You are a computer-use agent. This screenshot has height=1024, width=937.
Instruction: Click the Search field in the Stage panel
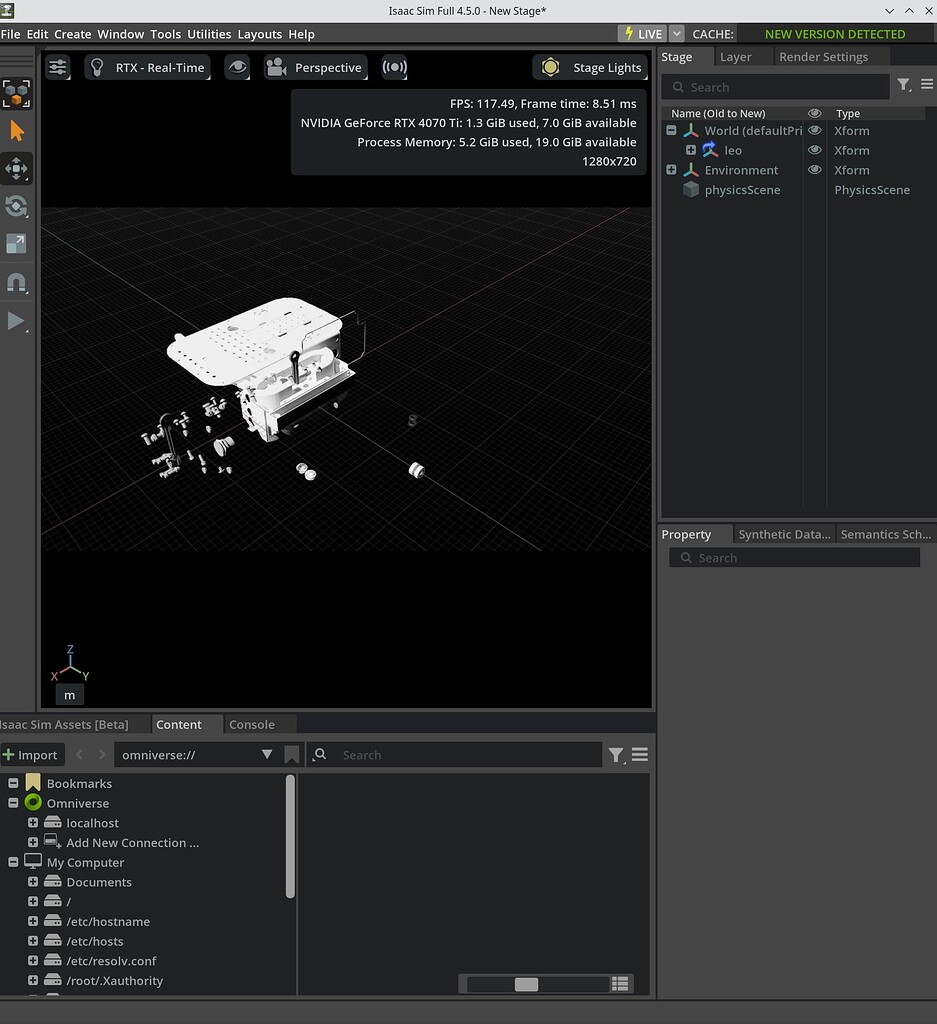pyautogui.click(x=780, y=87)
